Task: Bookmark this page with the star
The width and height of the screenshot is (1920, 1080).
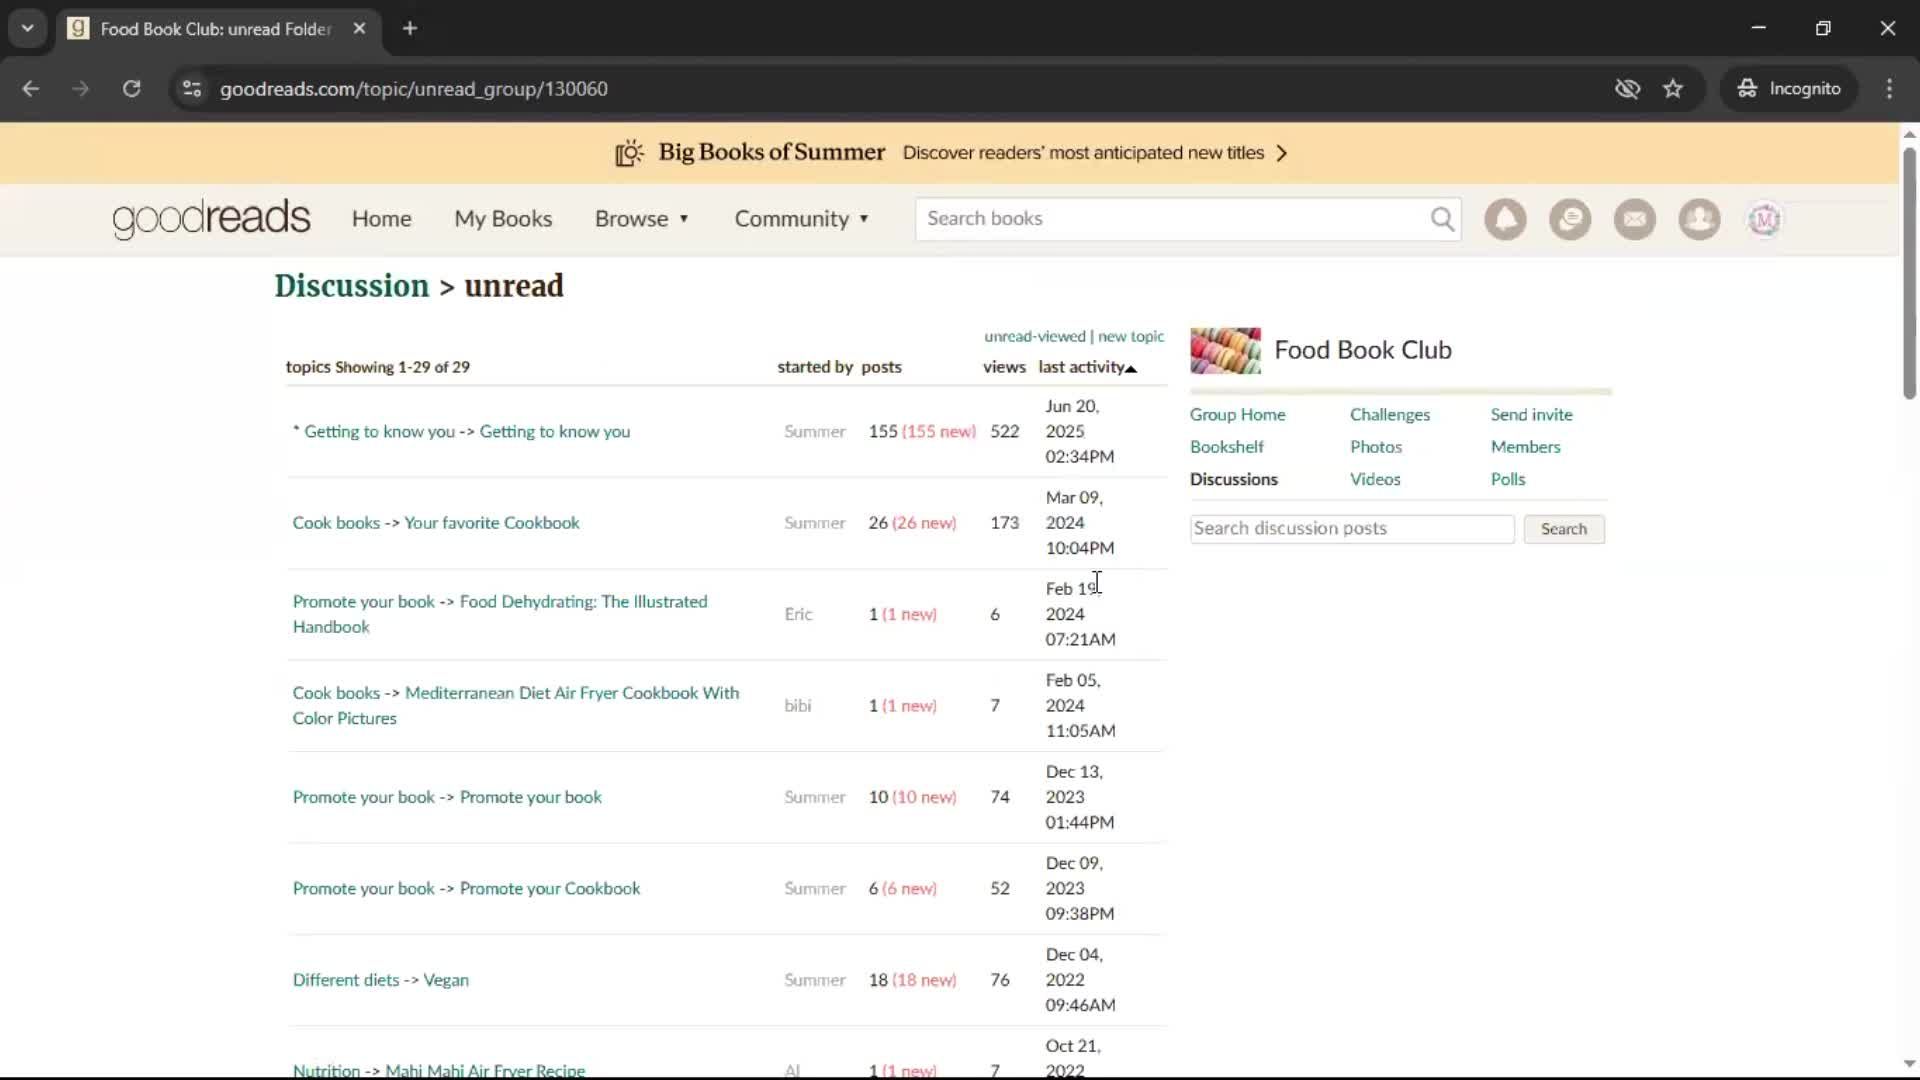Action: point(1673,89)
